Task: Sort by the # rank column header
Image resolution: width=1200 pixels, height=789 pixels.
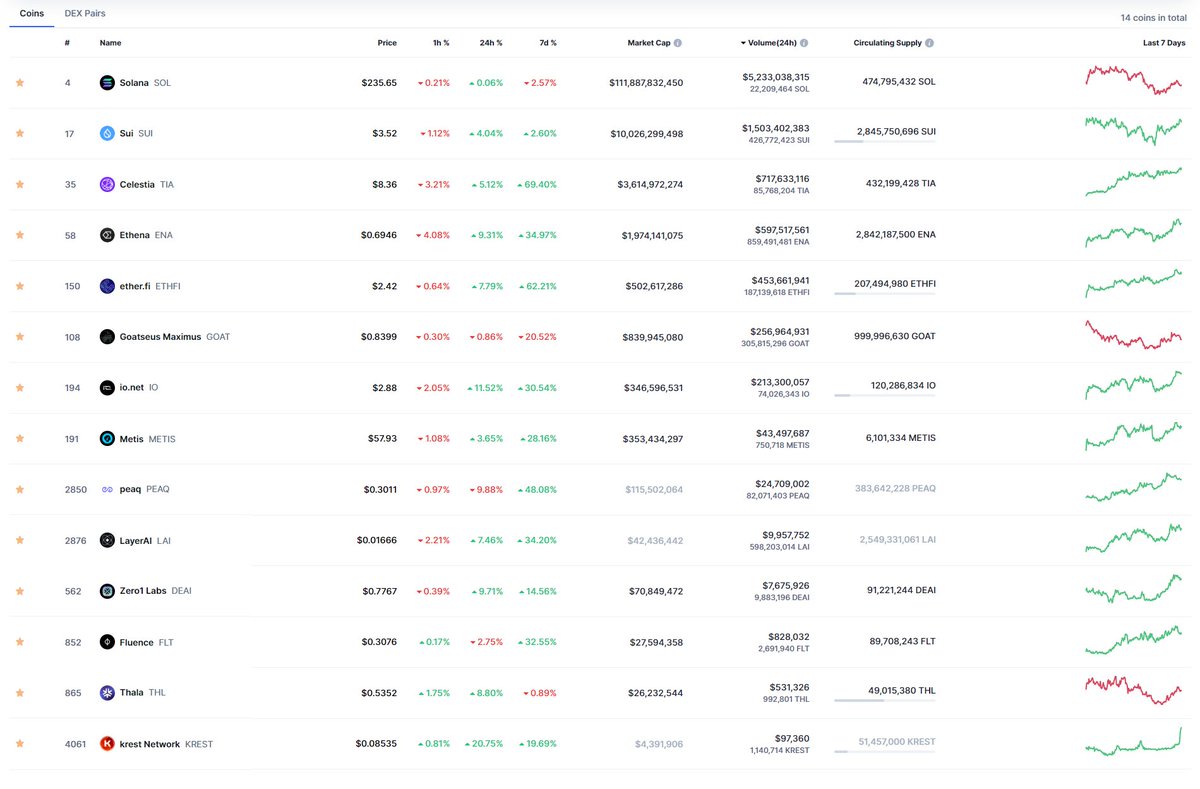Action: [x=67, y=43]
